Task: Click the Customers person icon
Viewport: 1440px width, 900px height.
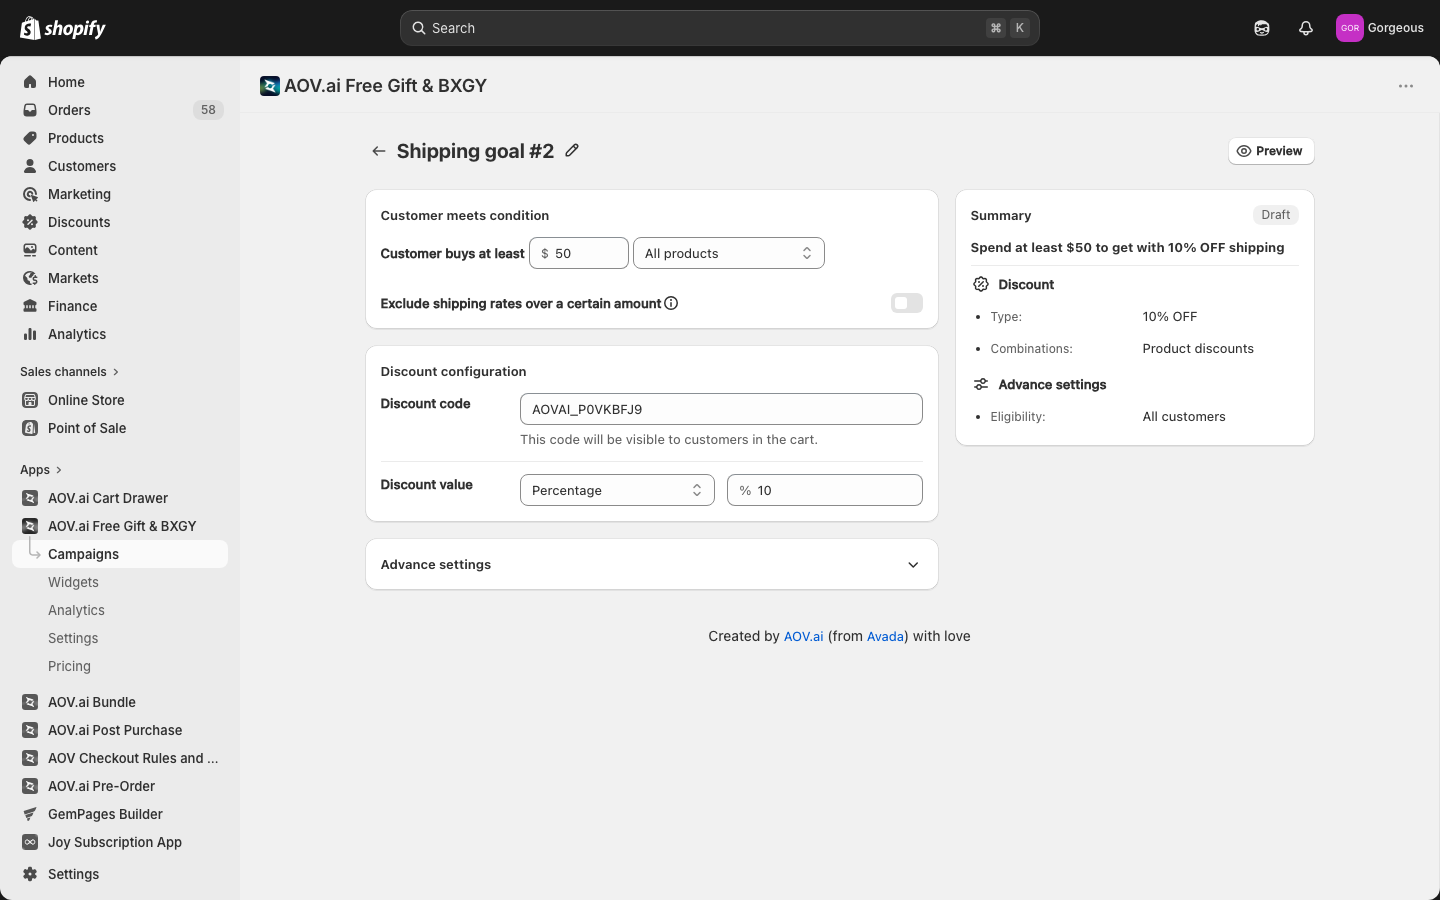Action: [x=30, y=166]
